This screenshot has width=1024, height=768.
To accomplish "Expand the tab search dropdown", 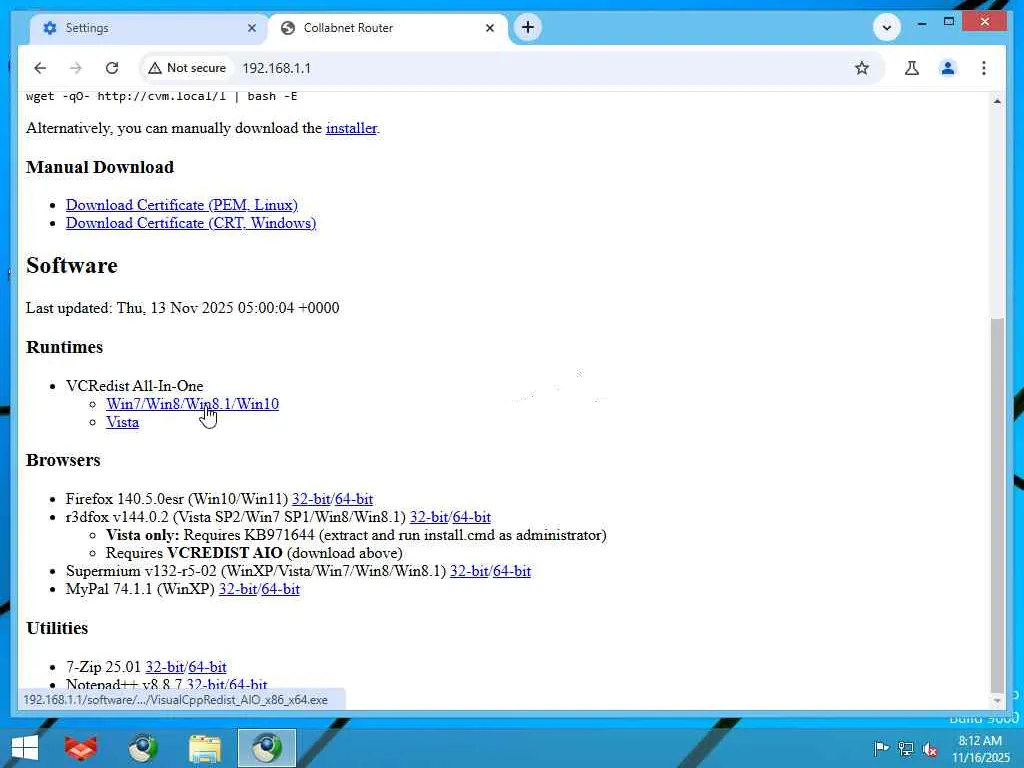I will [x=887, y=27].
